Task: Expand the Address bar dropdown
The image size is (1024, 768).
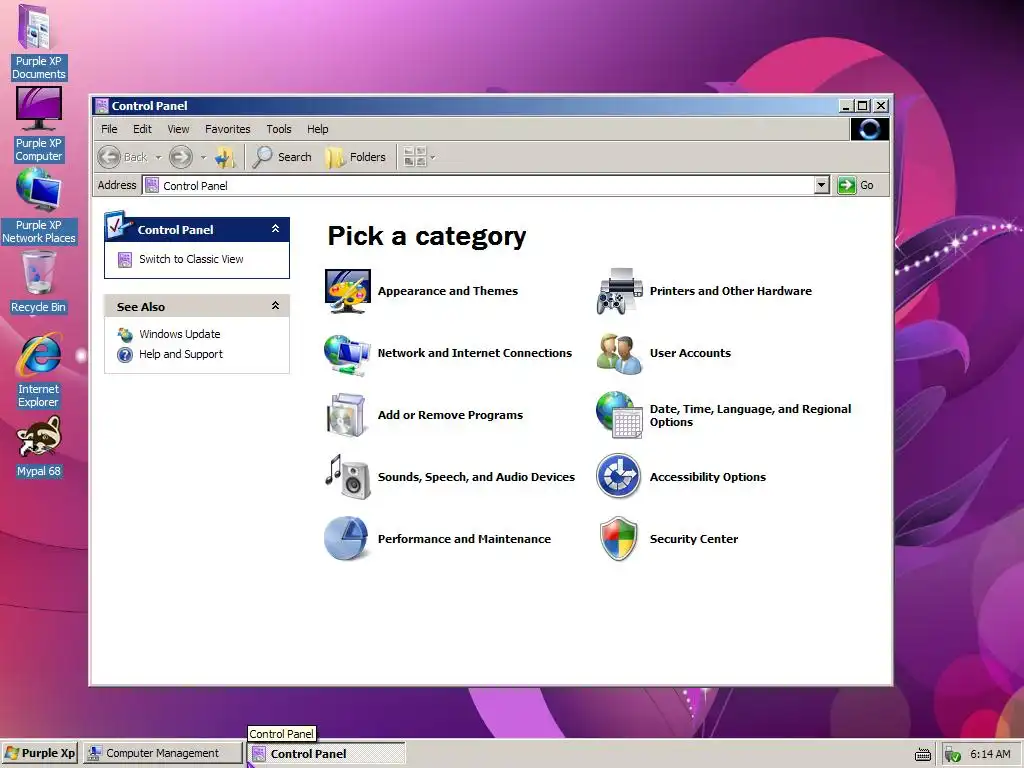Action: click(x=822, y=185)
